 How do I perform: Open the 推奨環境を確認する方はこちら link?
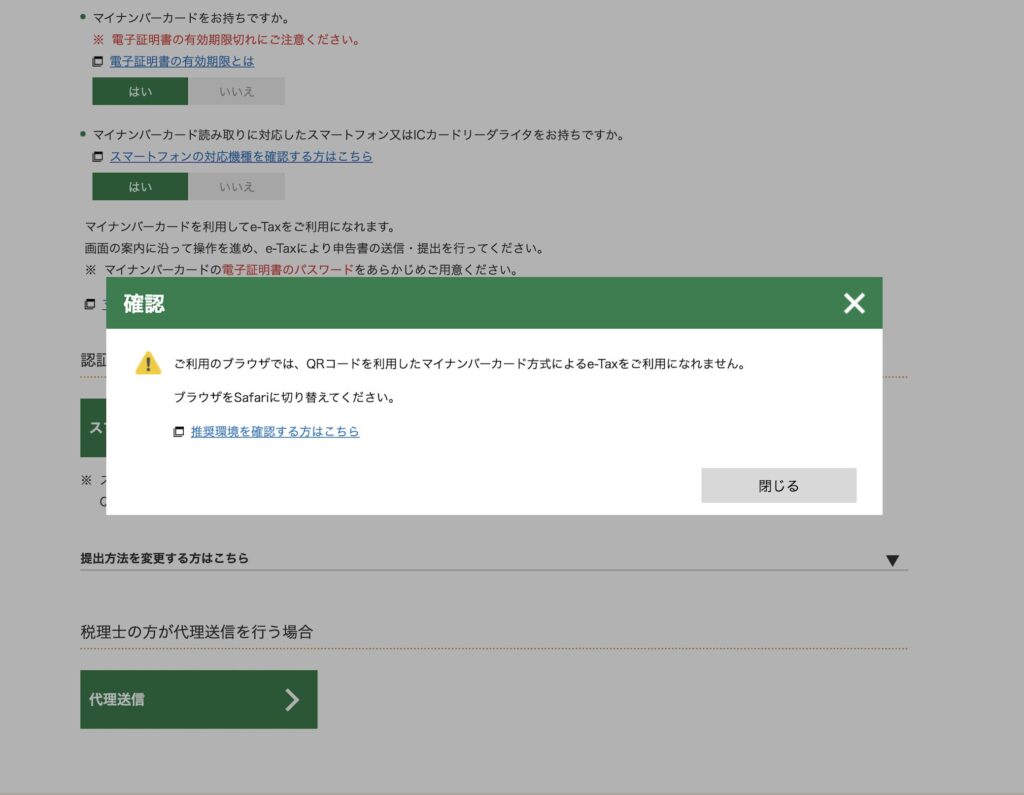click(x=275, y=432)
